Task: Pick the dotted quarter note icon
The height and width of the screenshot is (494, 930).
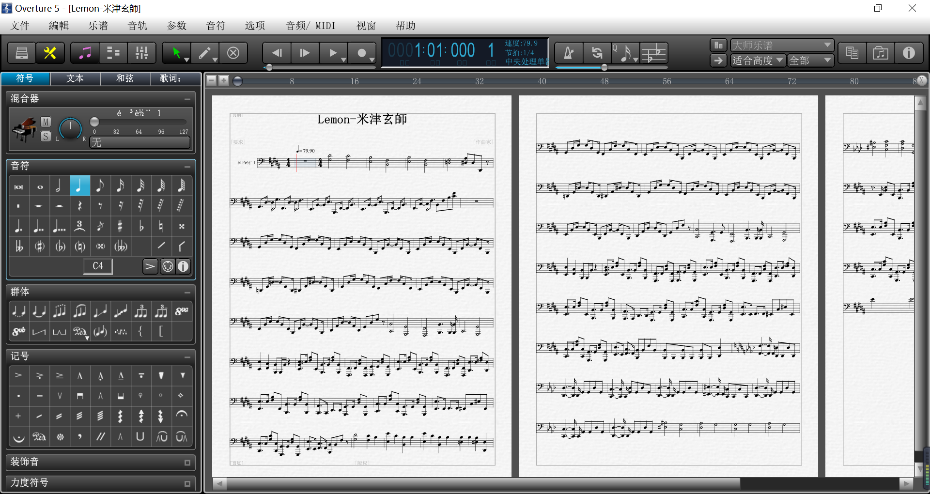Action: 19,226
